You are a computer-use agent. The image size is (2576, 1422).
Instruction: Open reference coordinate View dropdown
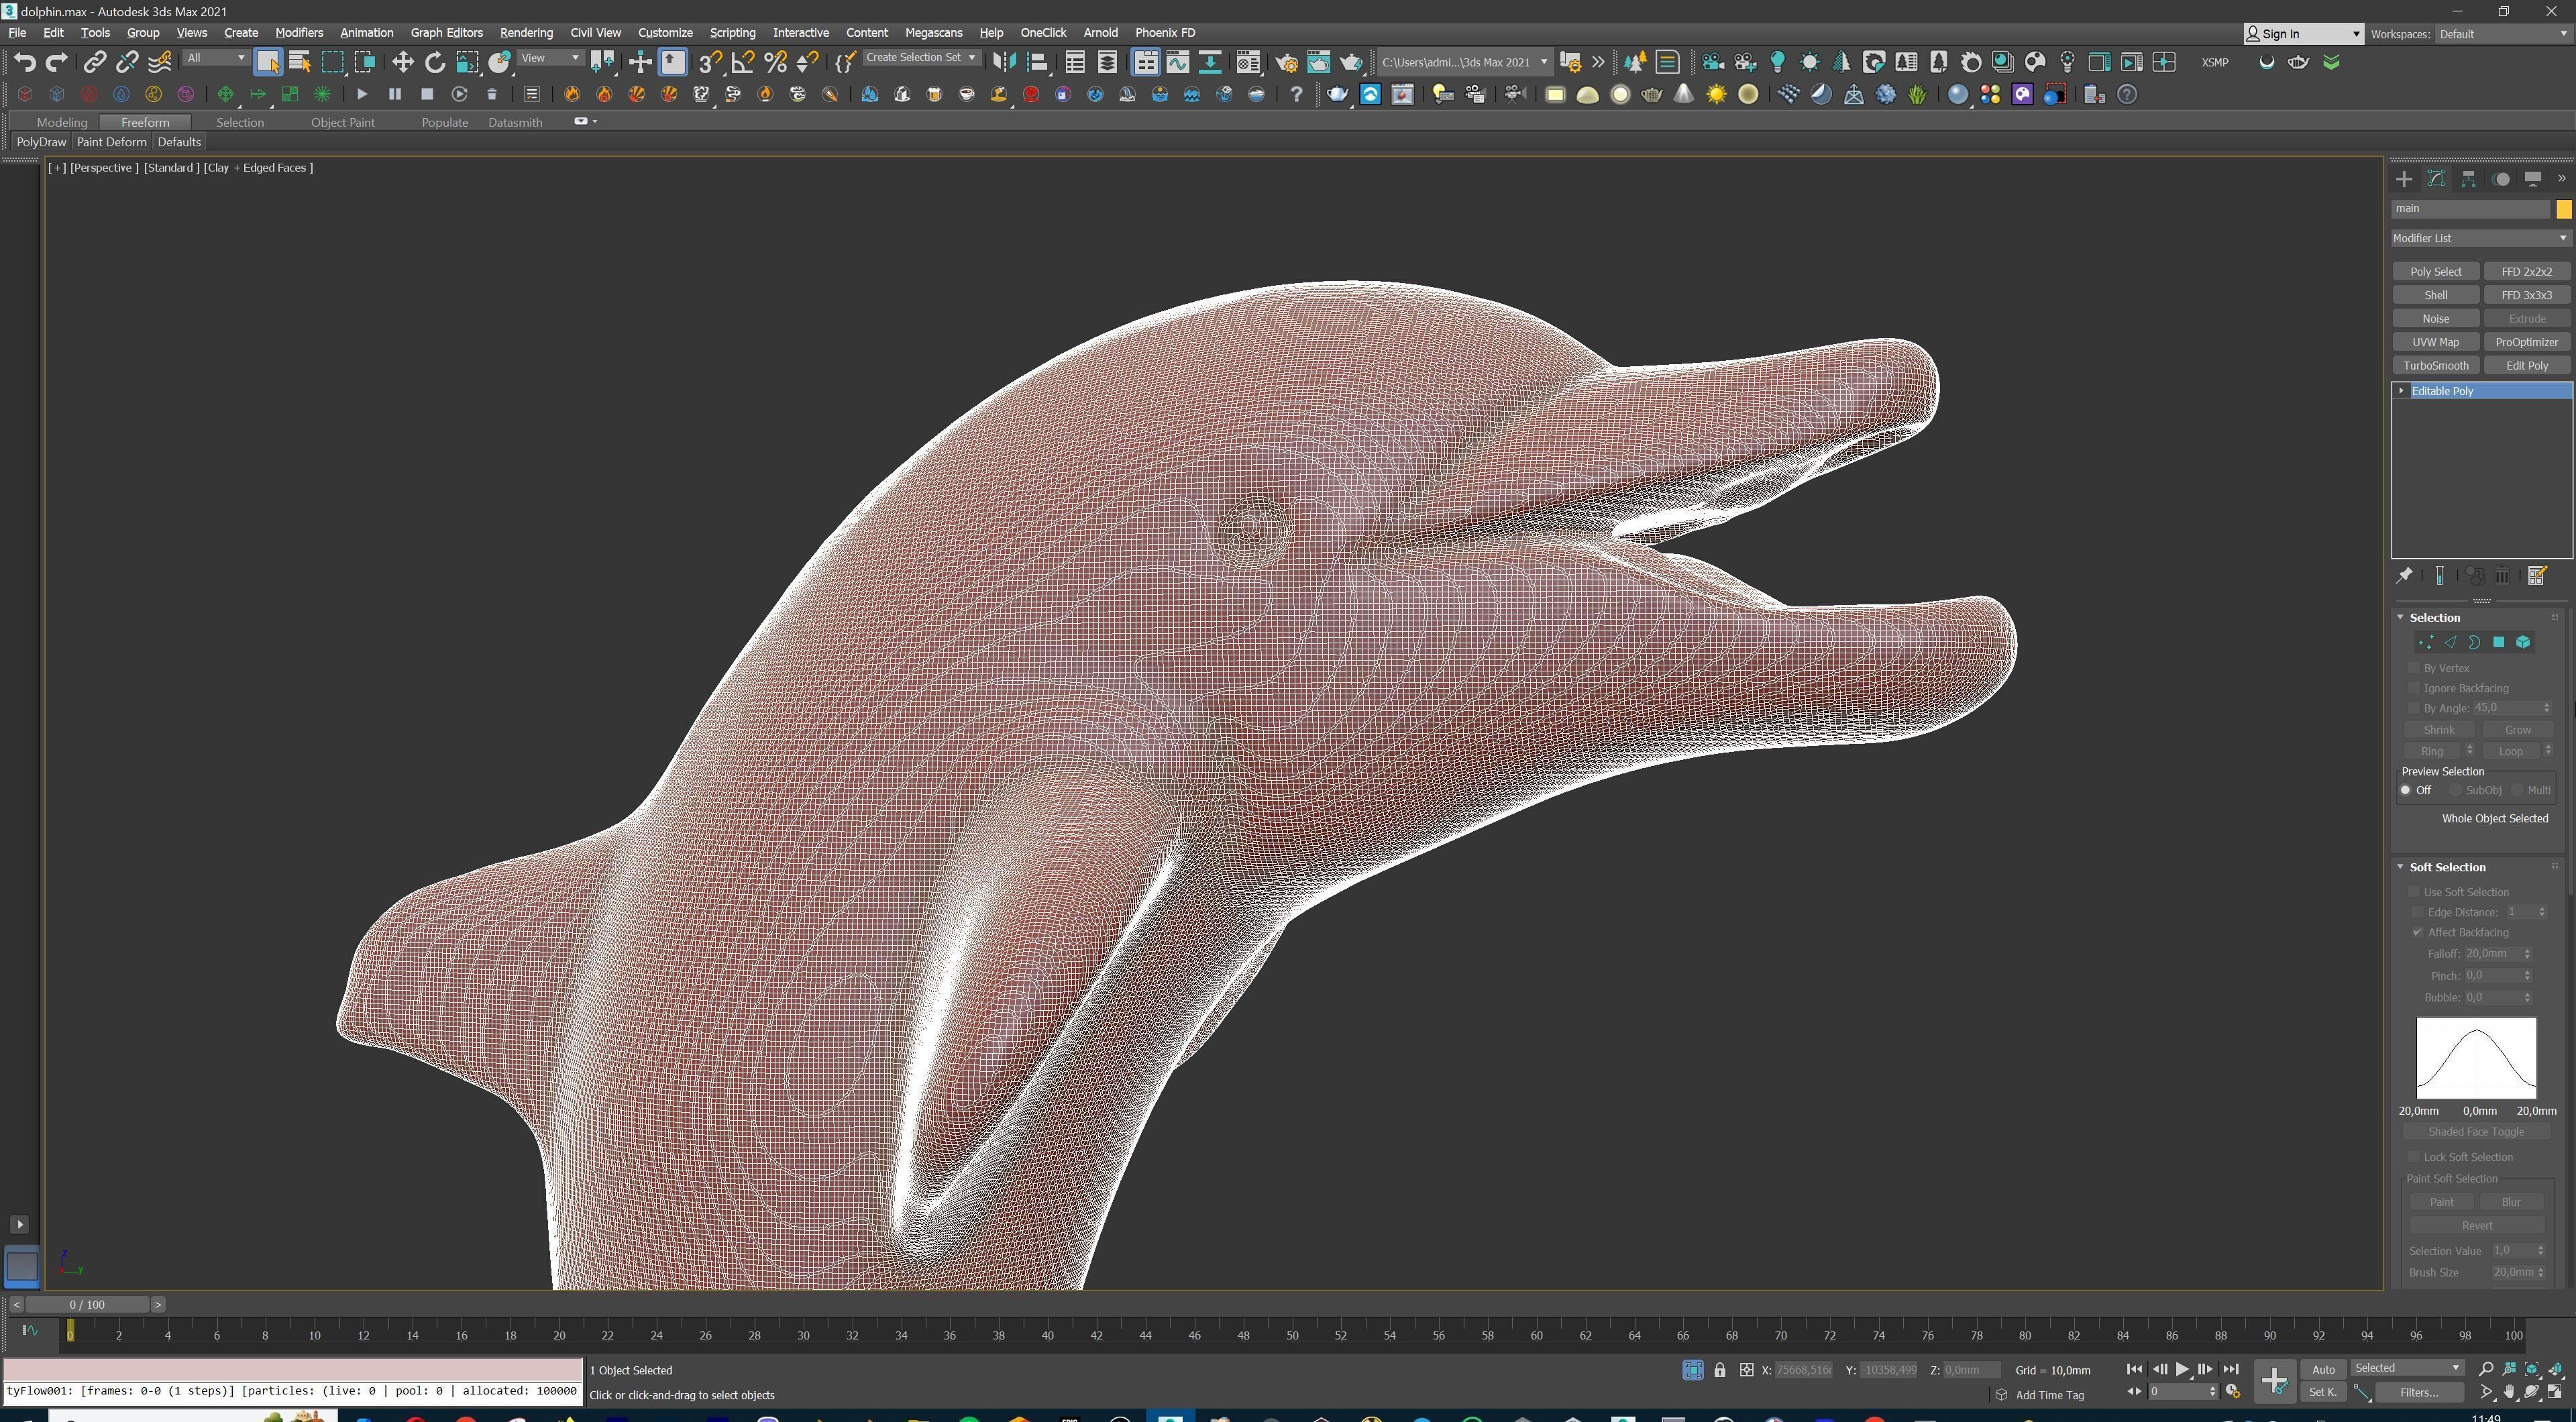(551, 58)
